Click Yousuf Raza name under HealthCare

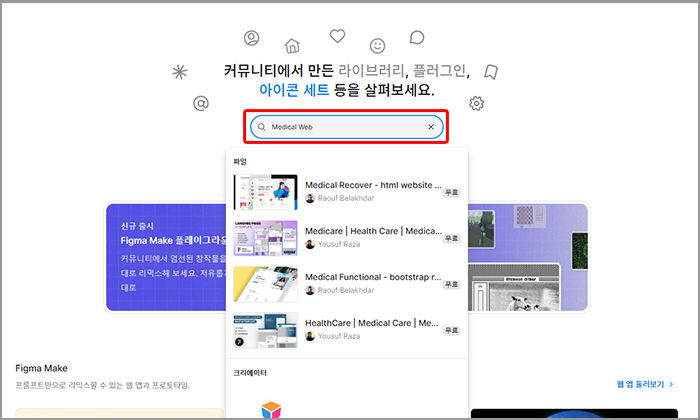(x=339, y=336)
